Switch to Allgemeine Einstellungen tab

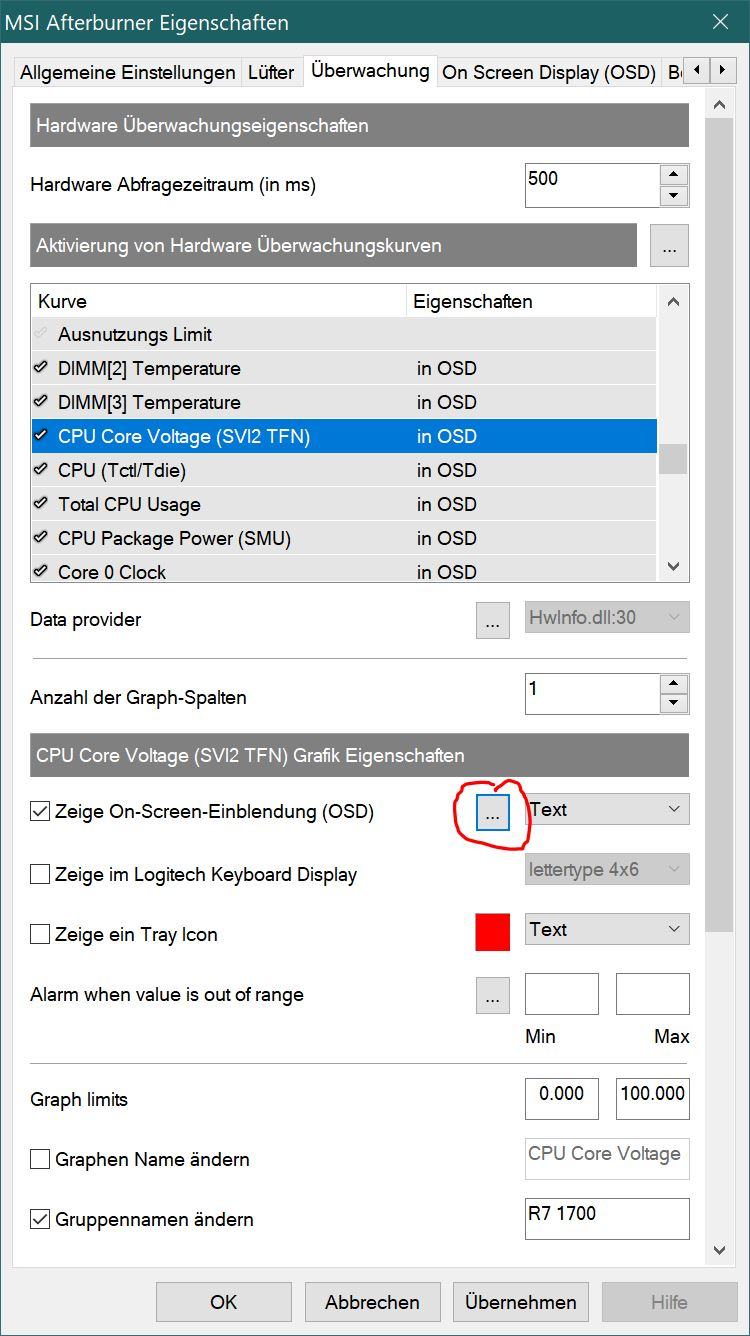tap(128, 73)
